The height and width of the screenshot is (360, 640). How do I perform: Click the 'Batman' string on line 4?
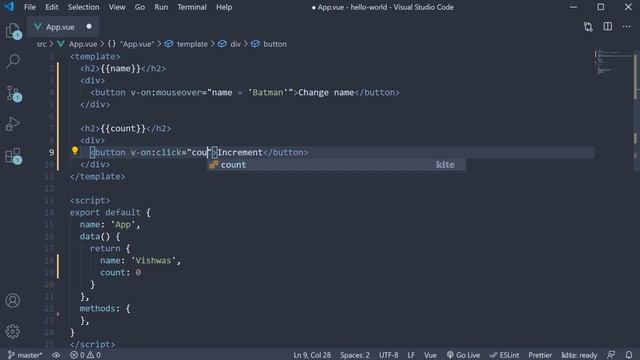(x=268, y=93)
